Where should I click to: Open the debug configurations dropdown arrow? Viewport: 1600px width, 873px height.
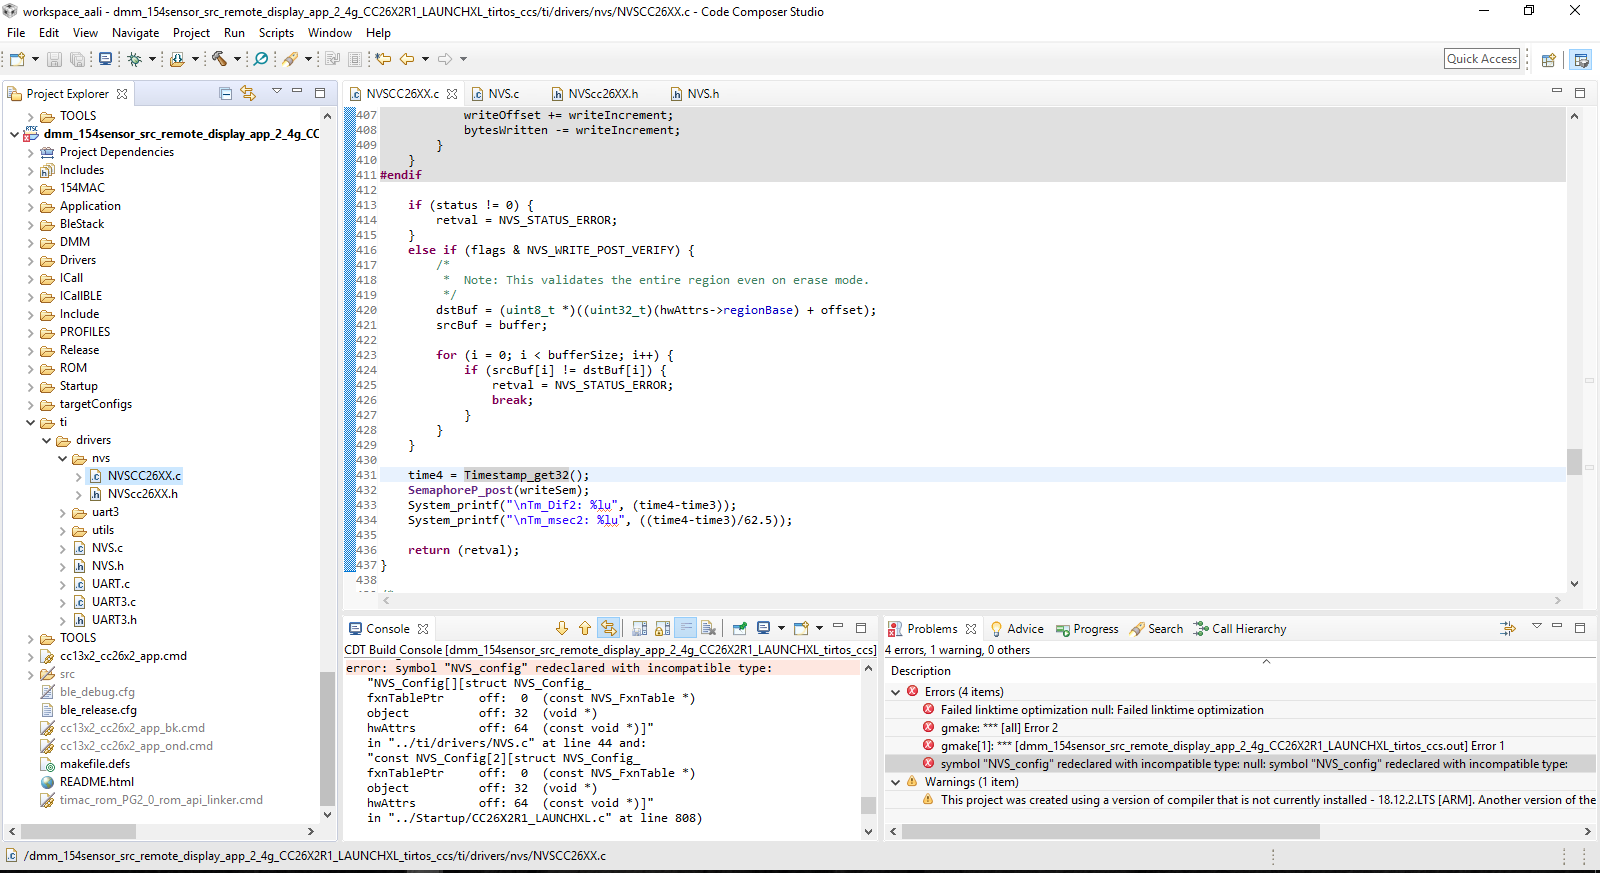152,59
